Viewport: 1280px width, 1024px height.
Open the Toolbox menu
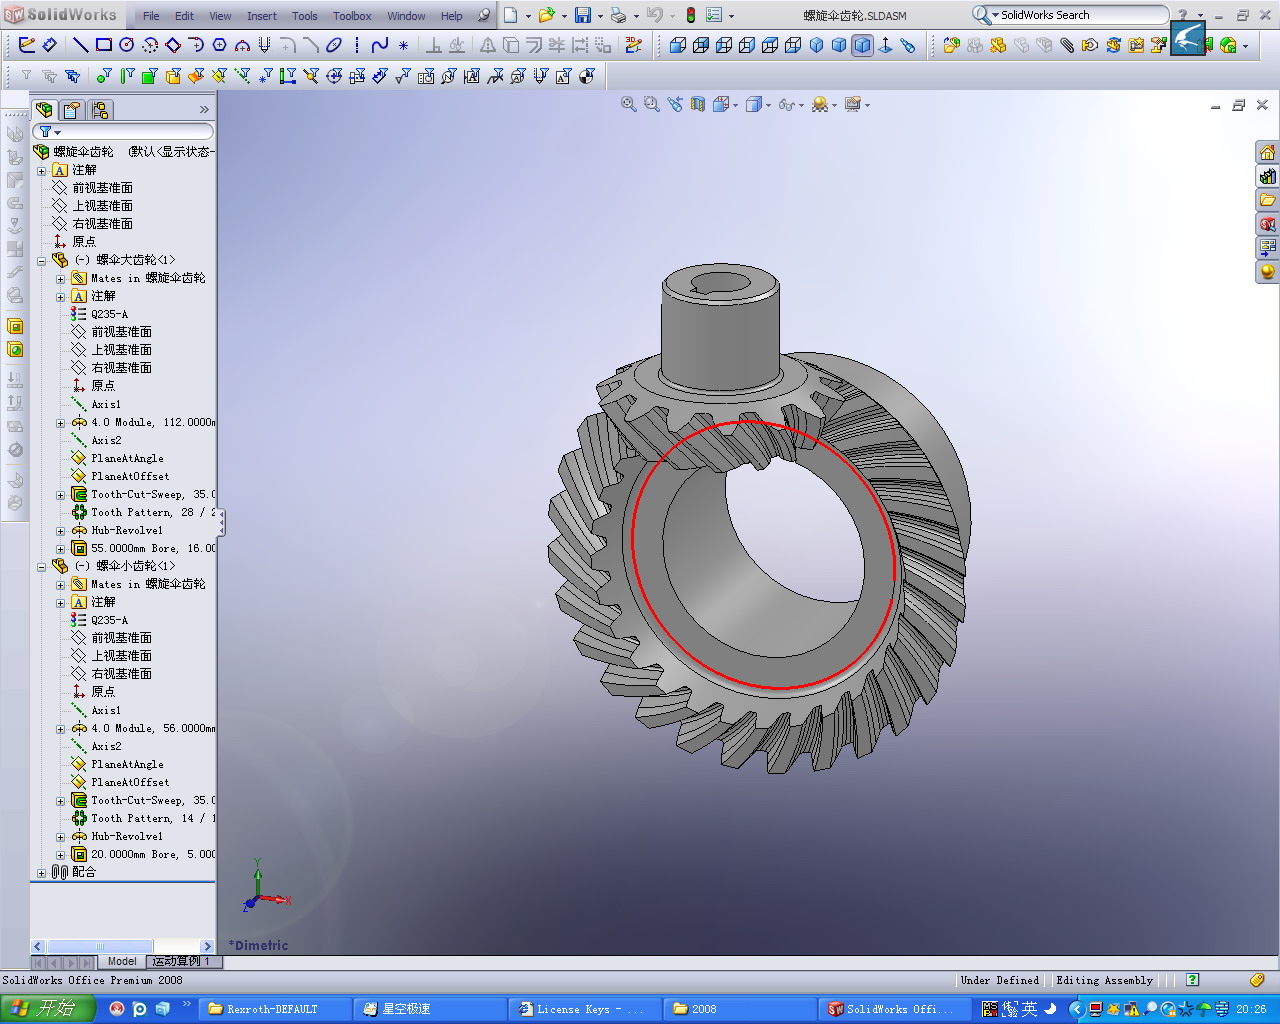click(352, 15)
